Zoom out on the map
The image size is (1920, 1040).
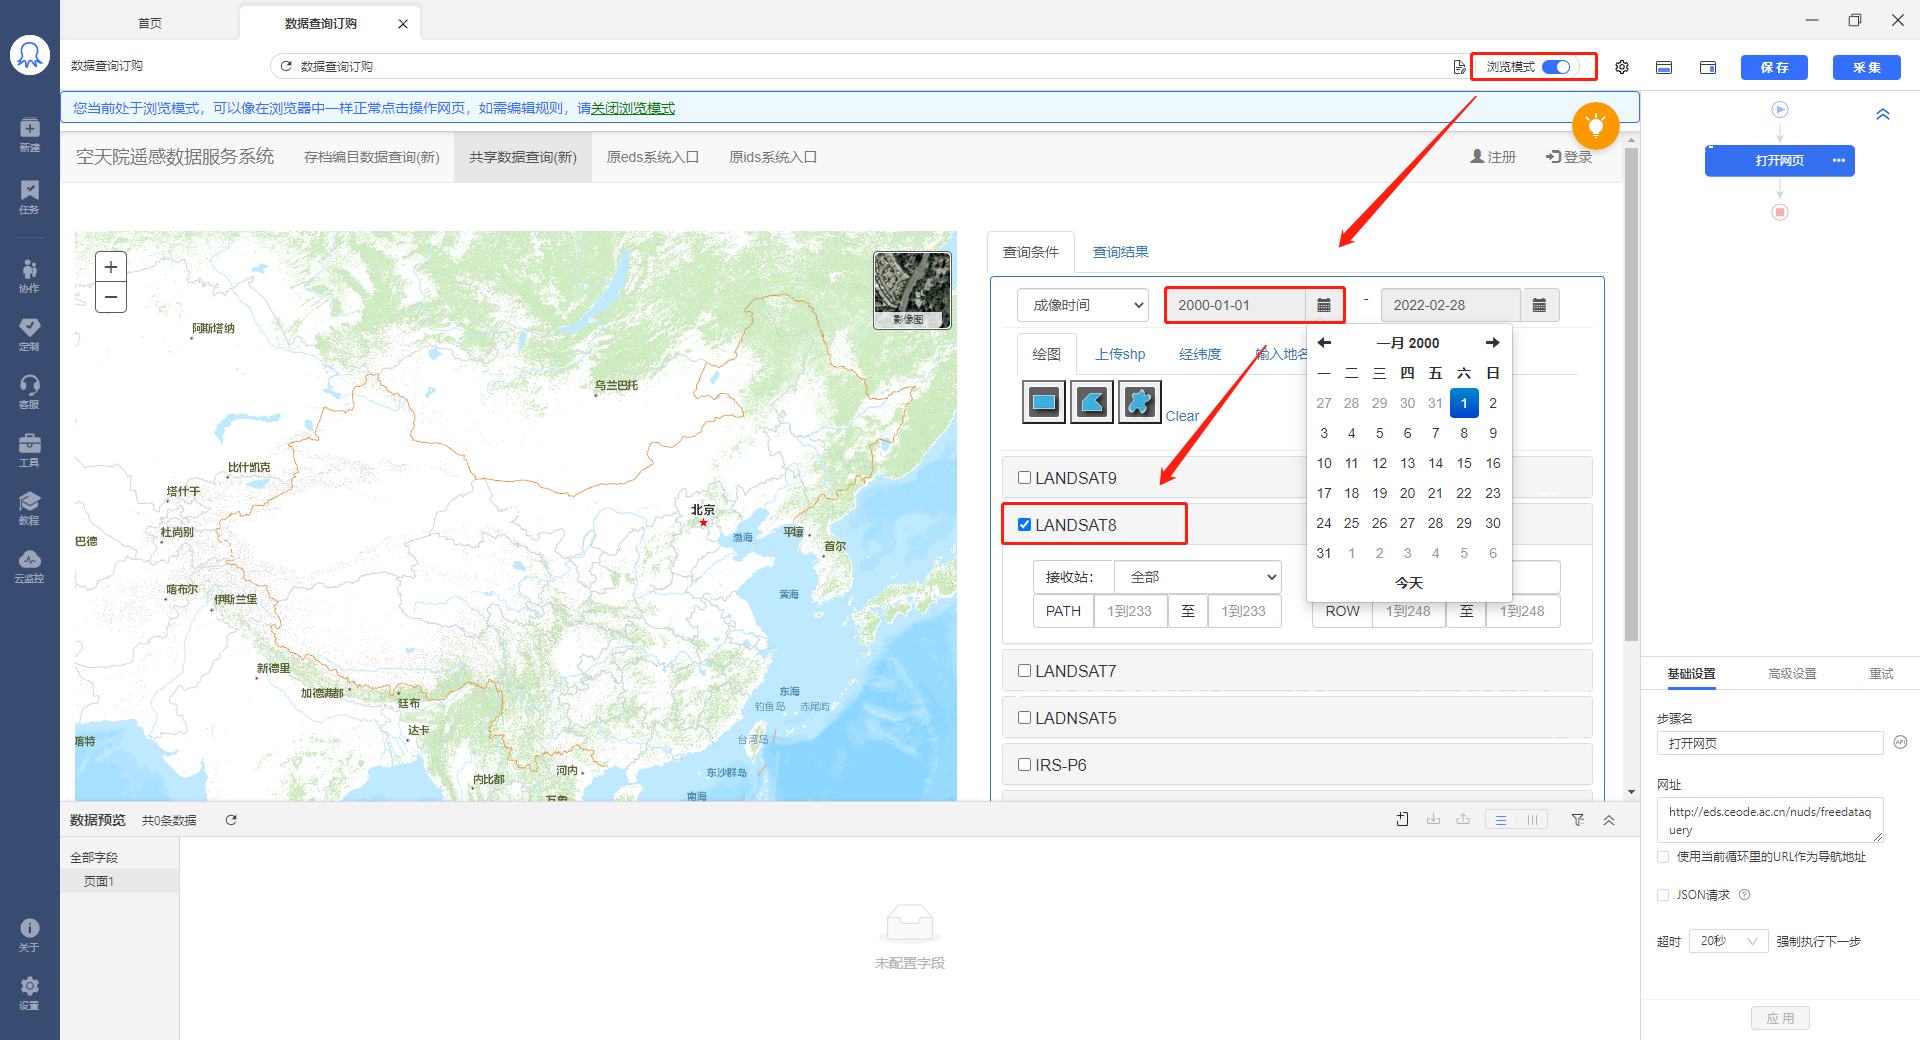click(111, 297)
